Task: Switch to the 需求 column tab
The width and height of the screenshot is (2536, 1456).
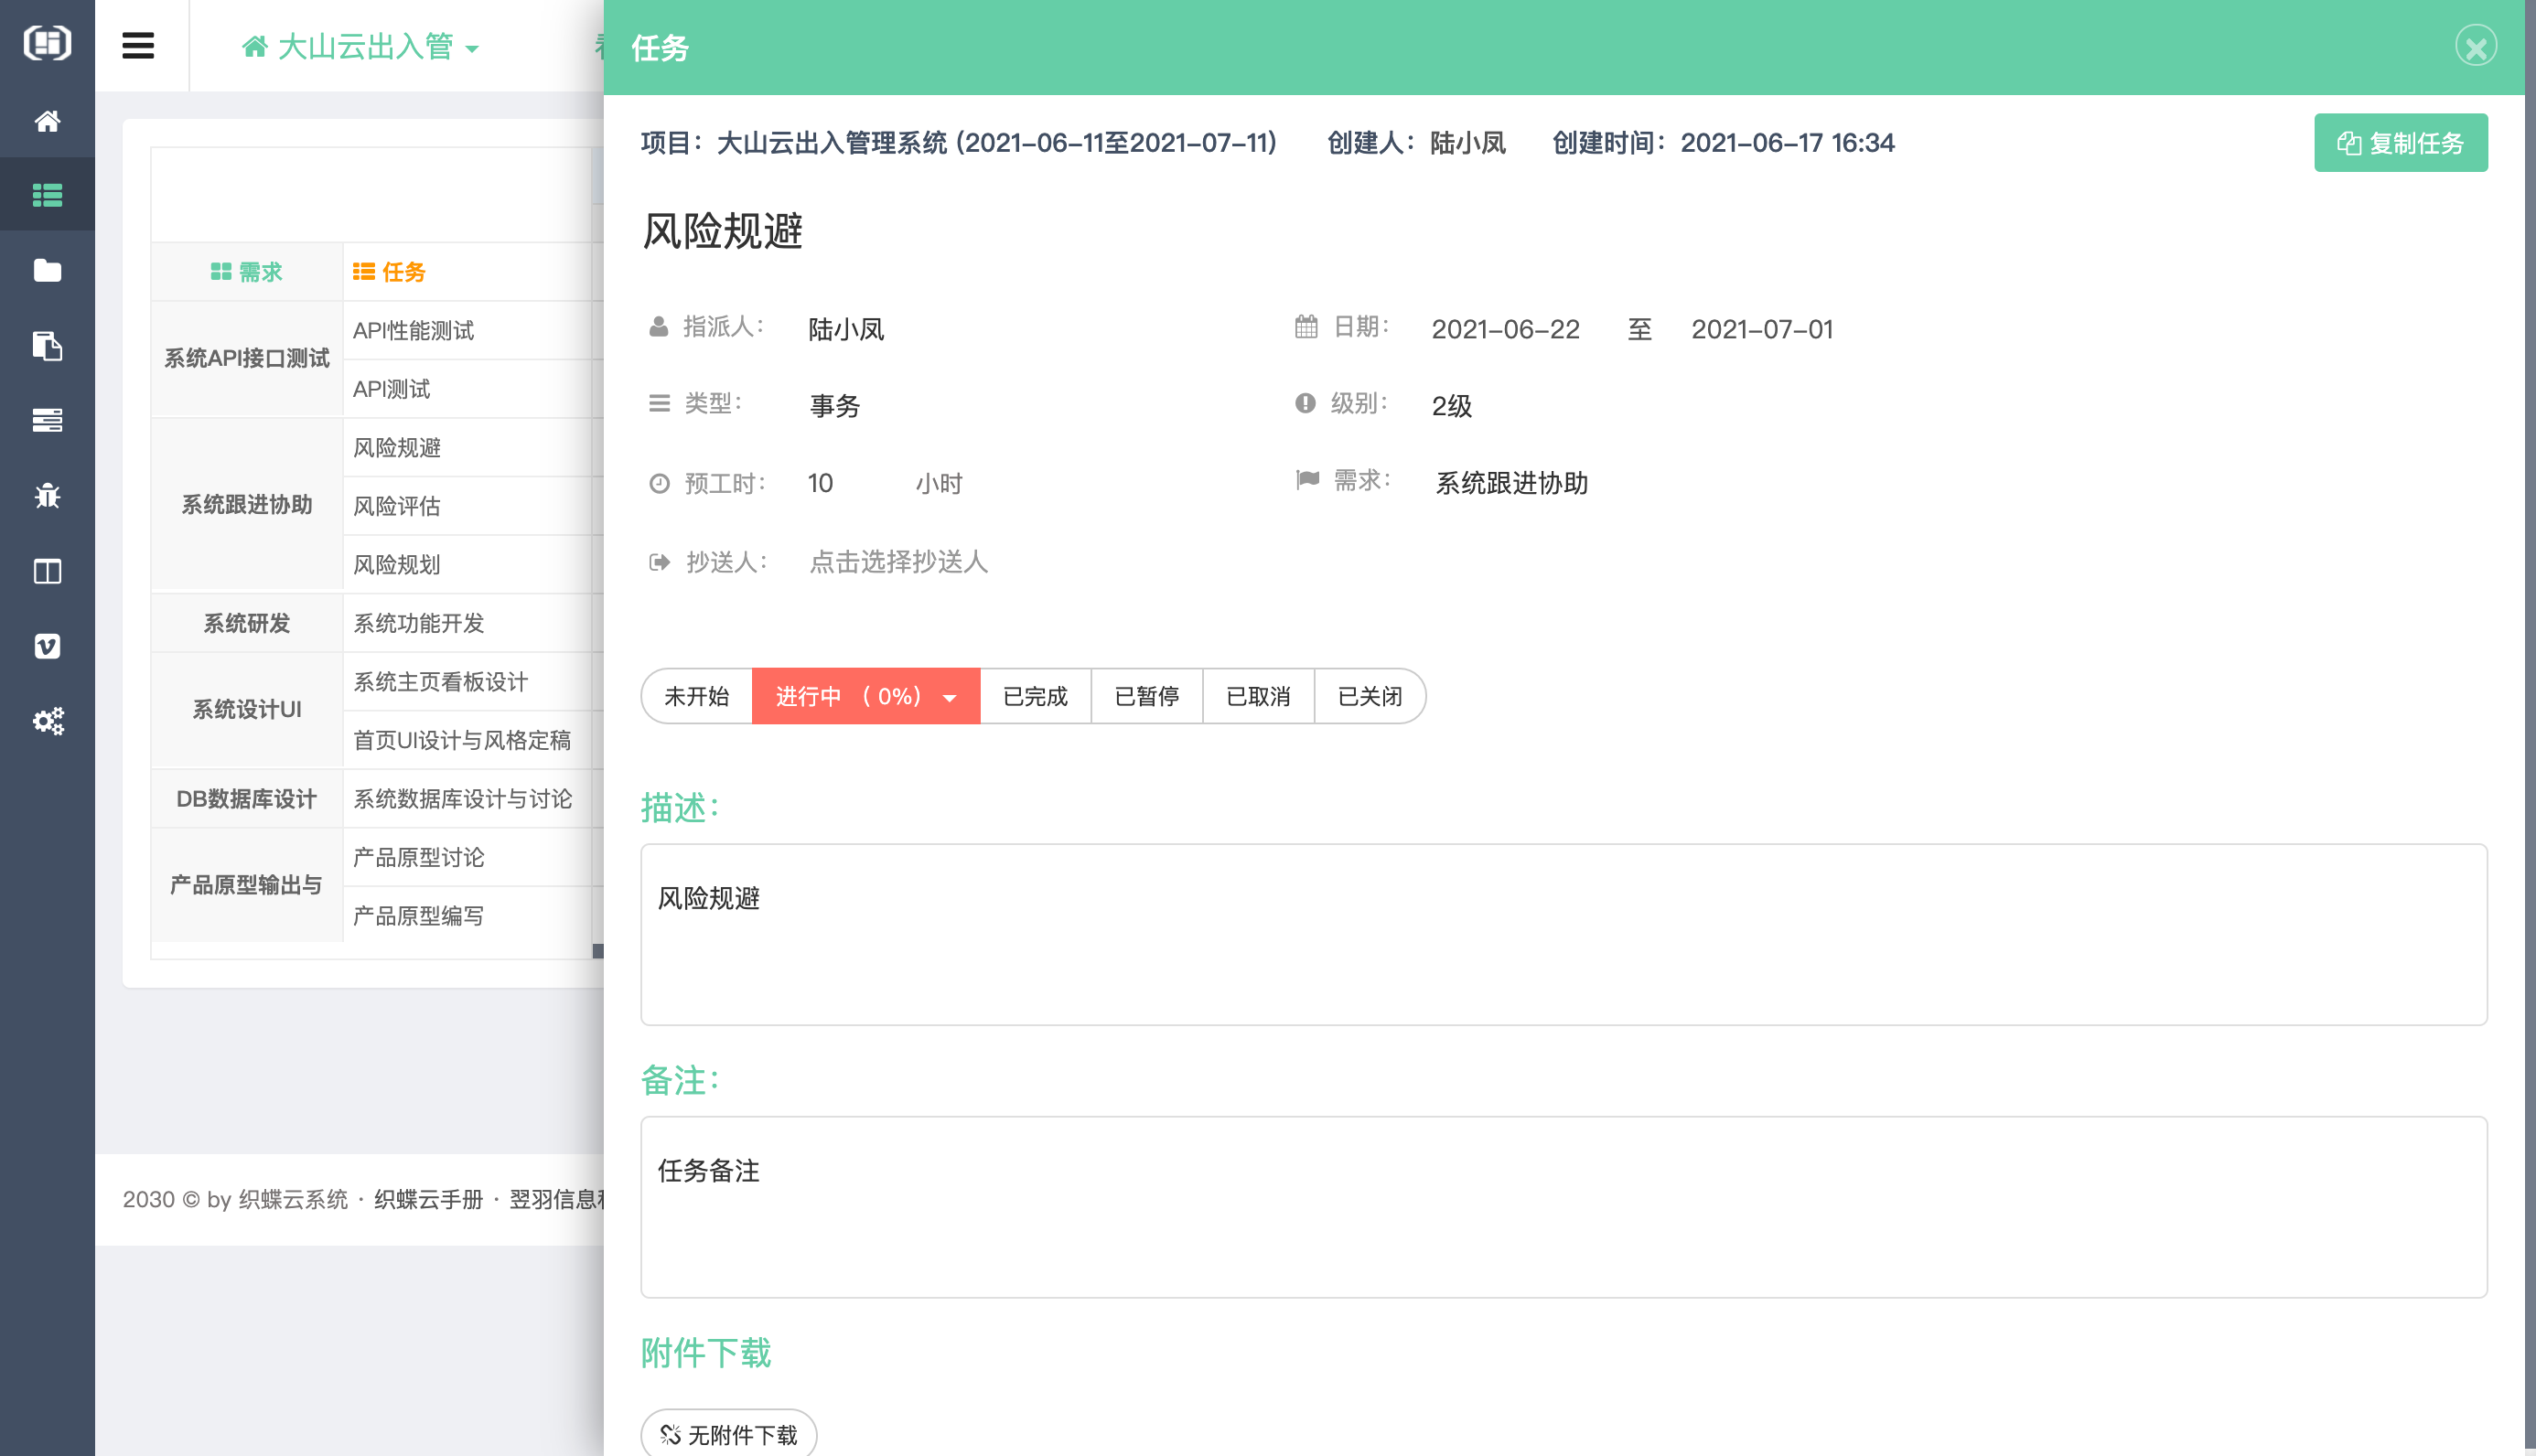Action: coord(246,271)
